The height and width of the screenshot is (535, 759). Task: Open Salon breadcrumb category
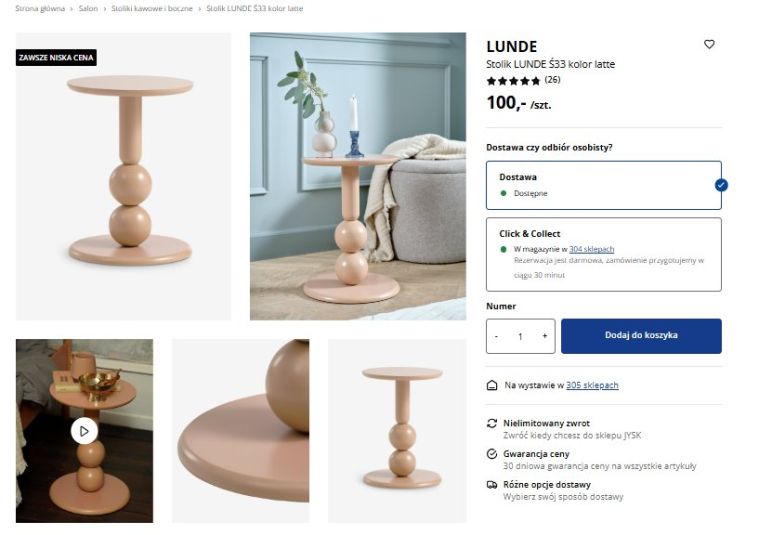pyautogui.click(x=88, y=9)
